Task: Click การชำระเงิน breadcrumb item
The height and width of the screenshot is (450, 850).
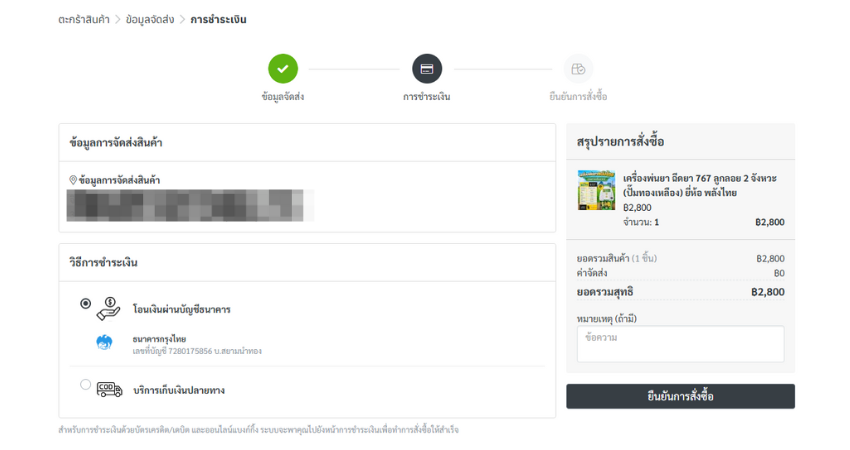Action: [x=218, y=20]
